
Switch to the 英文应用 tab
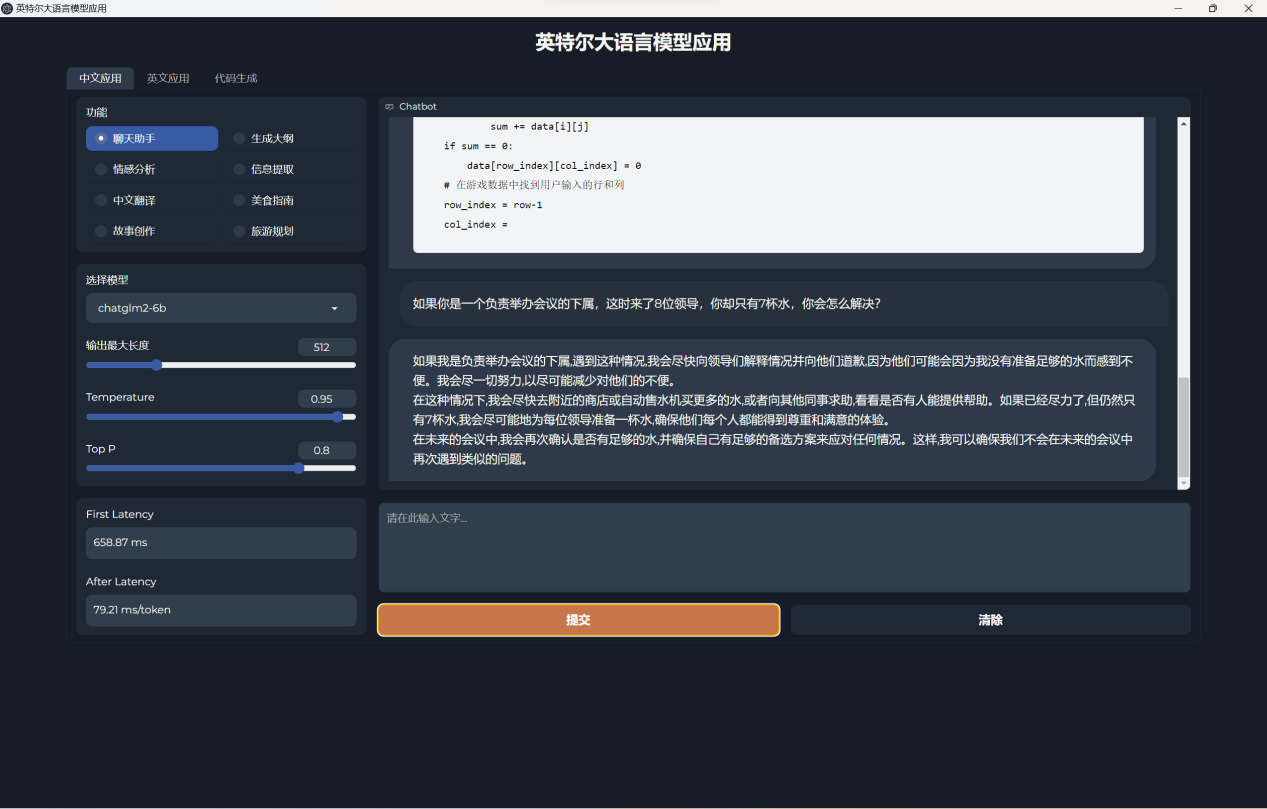point(169,78)
